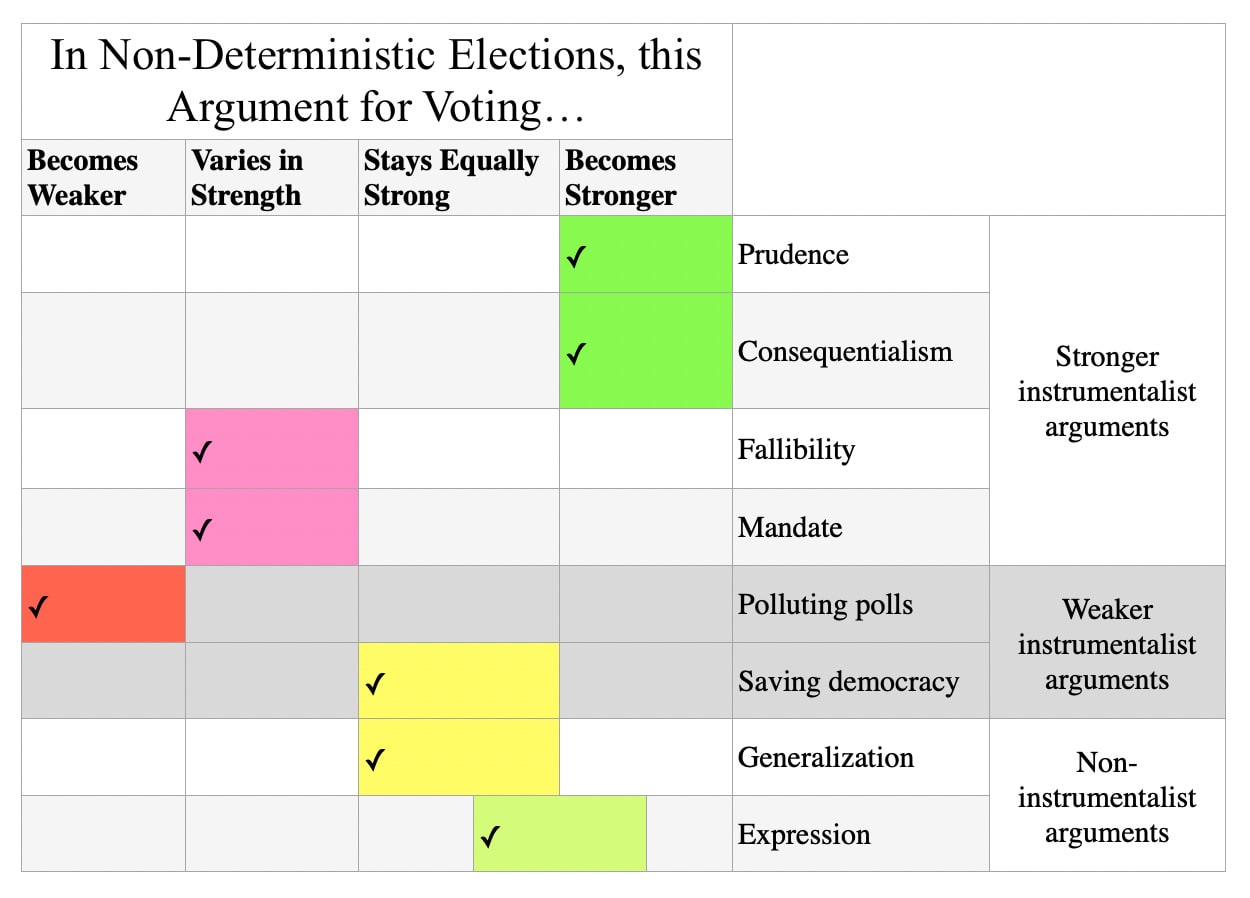
Task: Click the "Weaker instrumentalist arguments" group label
Action: click(x=1106, y=644)
